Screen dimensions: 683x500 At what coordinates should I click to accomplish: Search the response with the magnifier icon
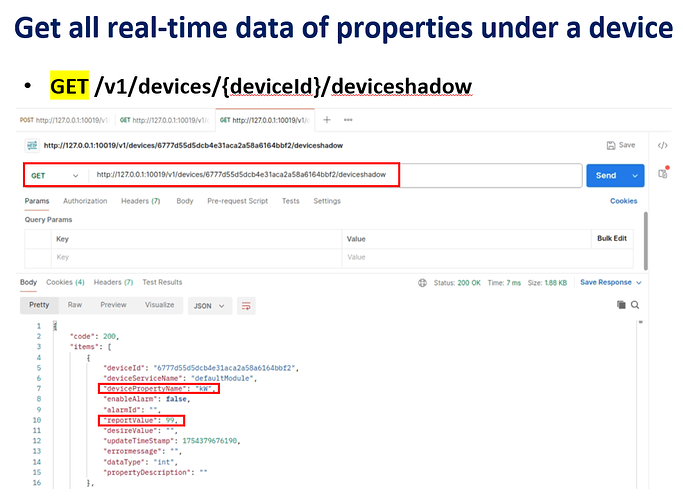pyautogui.click(x=635, y=305)
